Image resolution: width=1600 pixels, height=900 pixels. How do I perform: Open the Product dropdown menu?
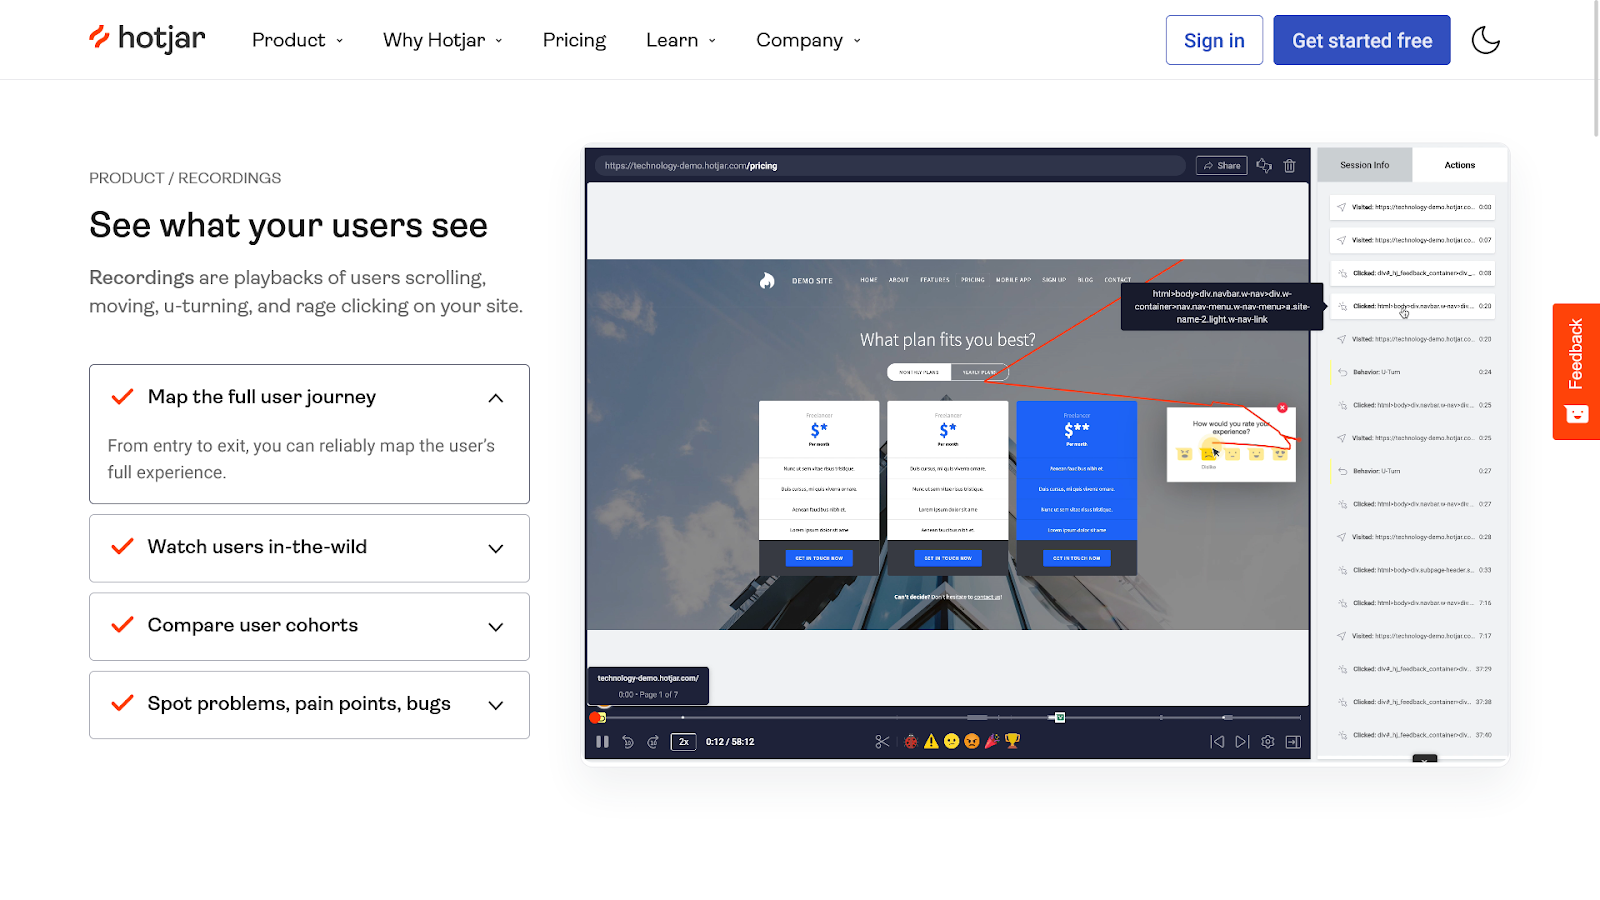(x=297, y=40)
